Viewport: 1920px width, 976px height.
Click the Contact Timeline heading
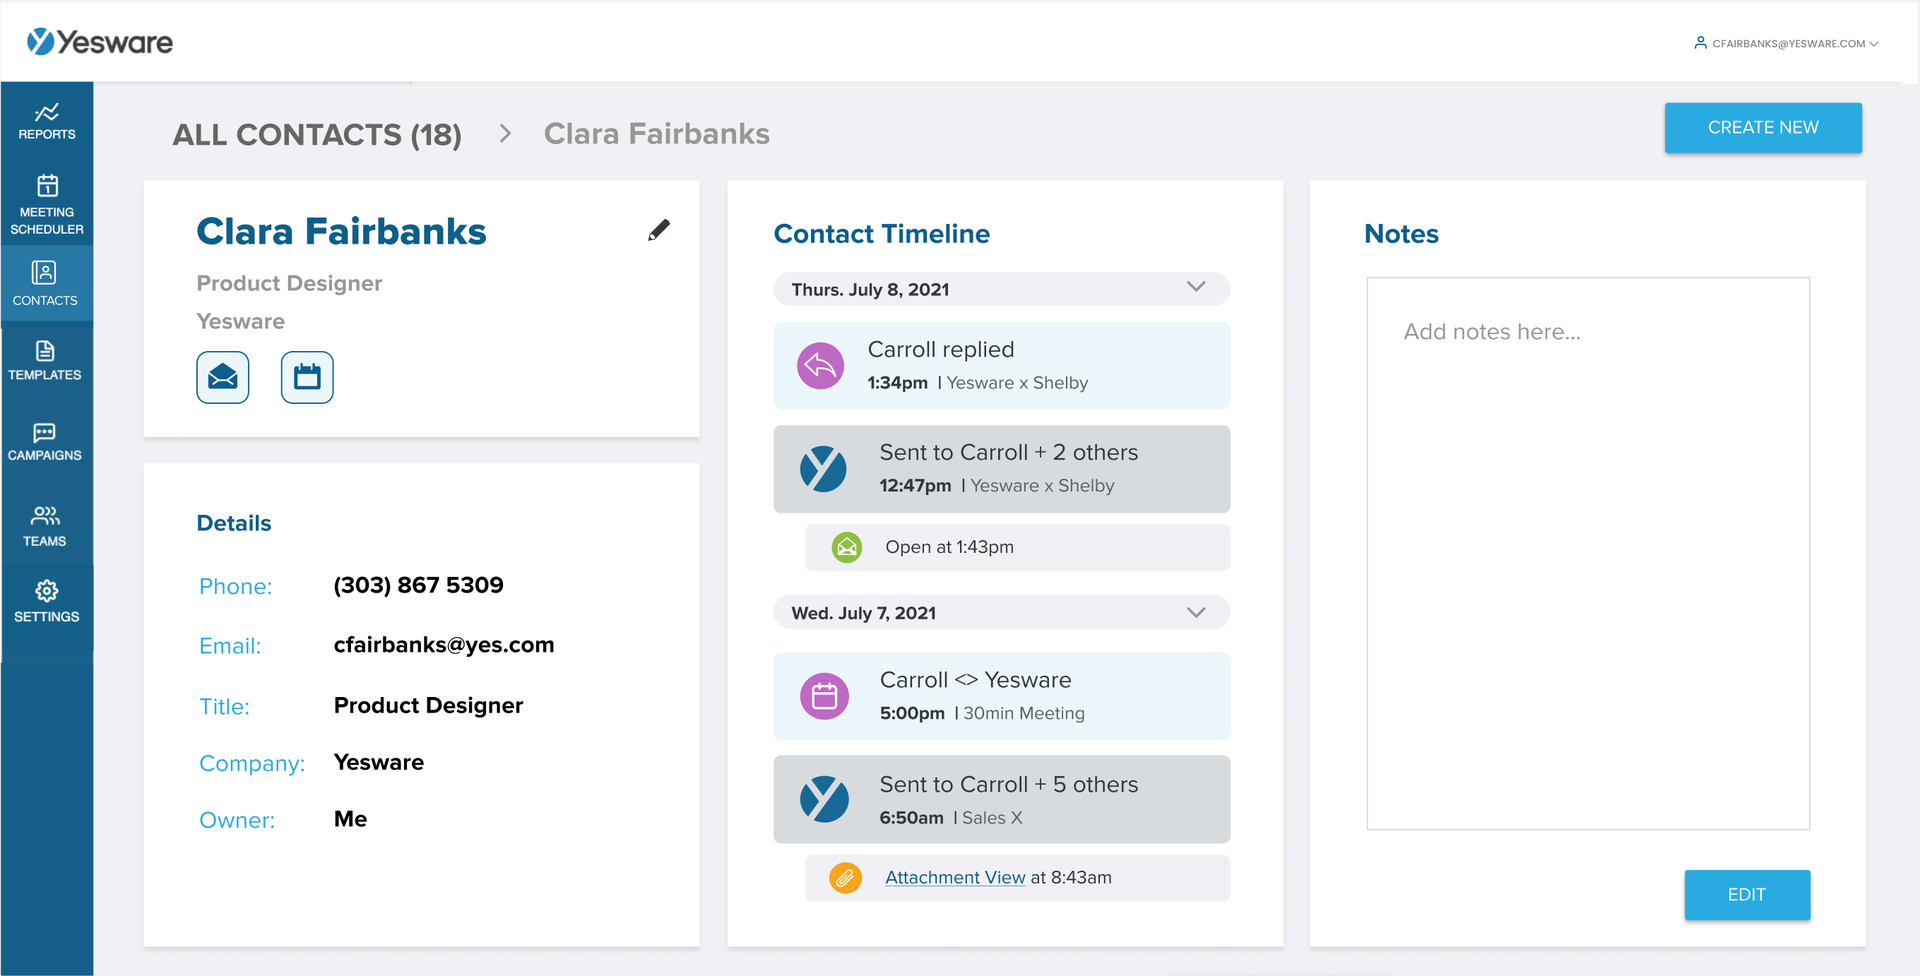pos(882,234)
